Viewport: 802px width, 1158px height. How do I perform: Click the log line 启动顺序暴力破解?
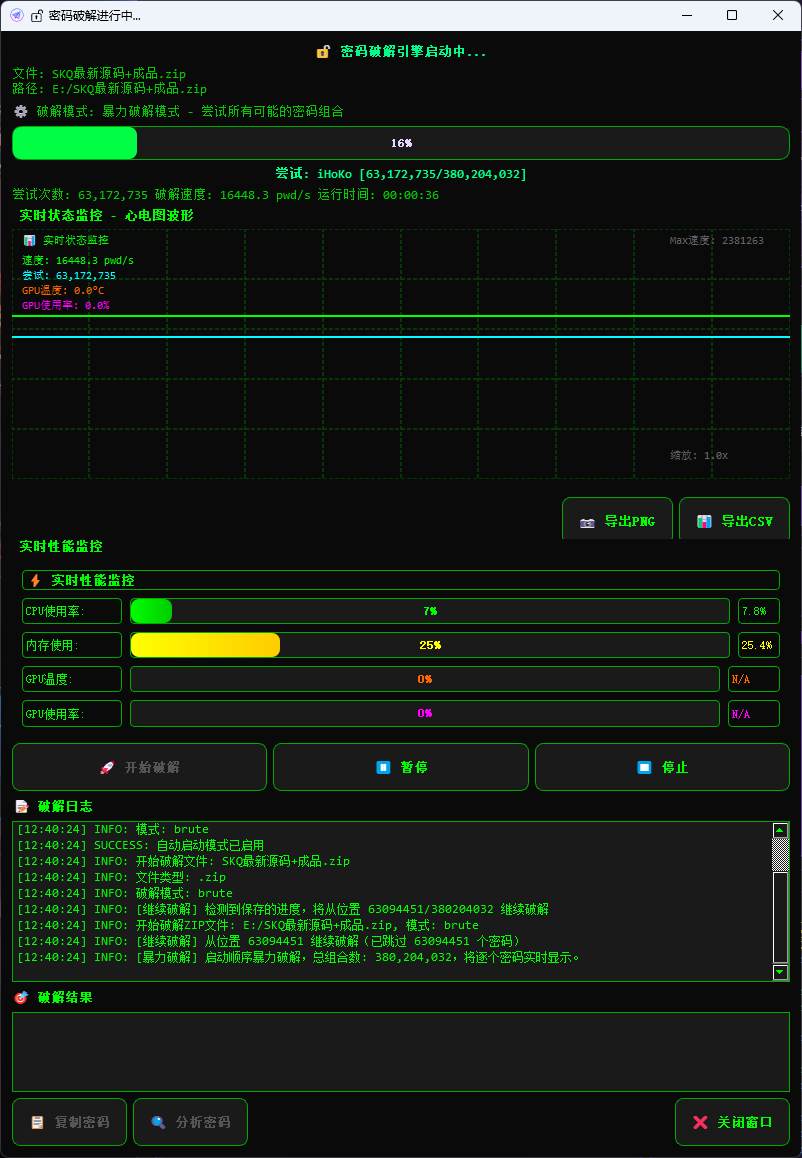click(x=298, y=957)
